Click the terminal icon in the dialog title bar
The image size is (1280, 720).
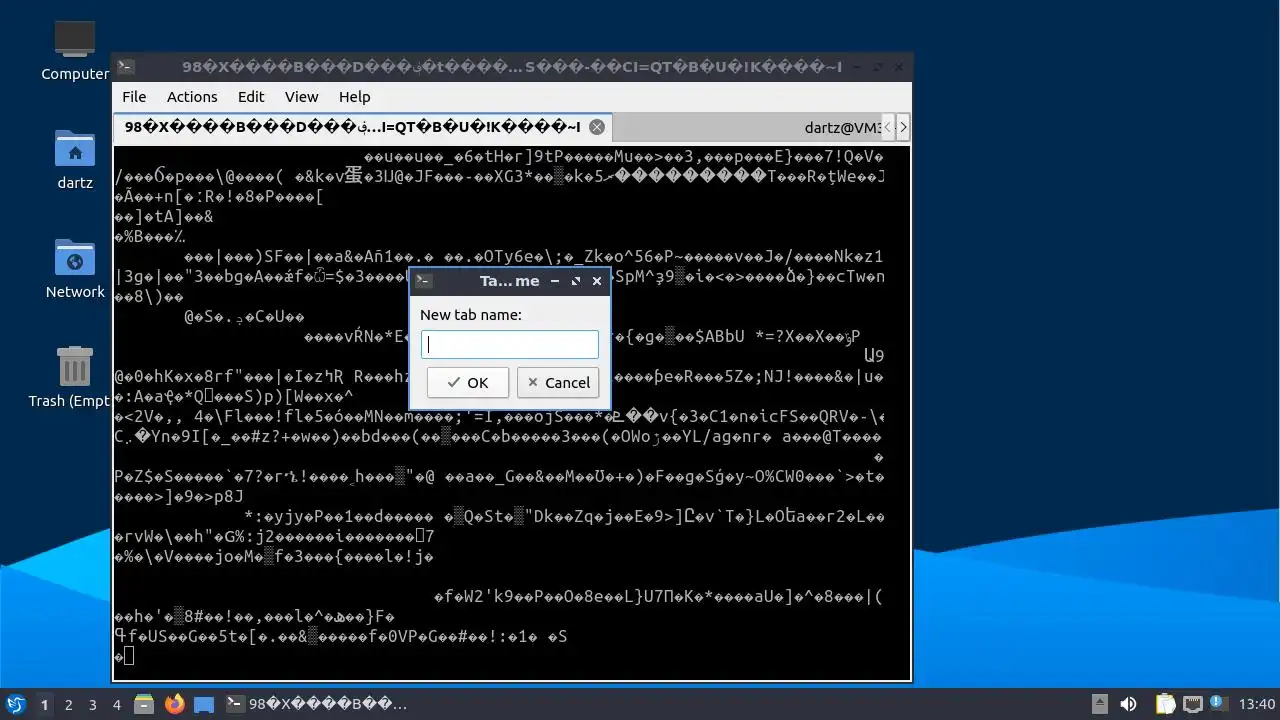tap(423, 281)
